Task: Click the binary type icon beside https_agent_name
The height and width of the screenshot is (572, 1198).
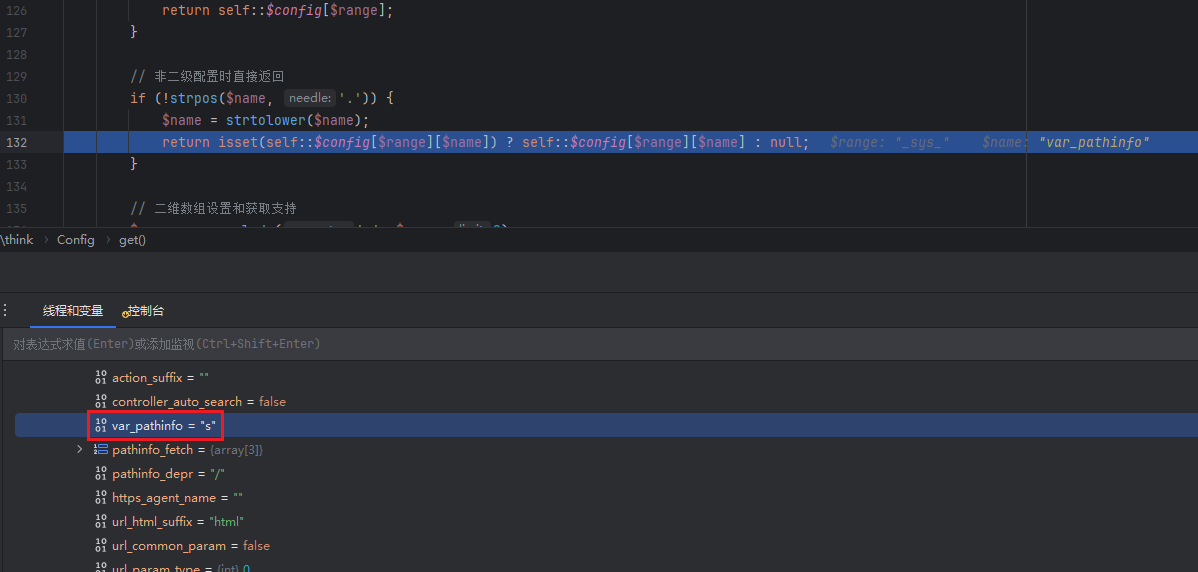Action: point(101,498)
